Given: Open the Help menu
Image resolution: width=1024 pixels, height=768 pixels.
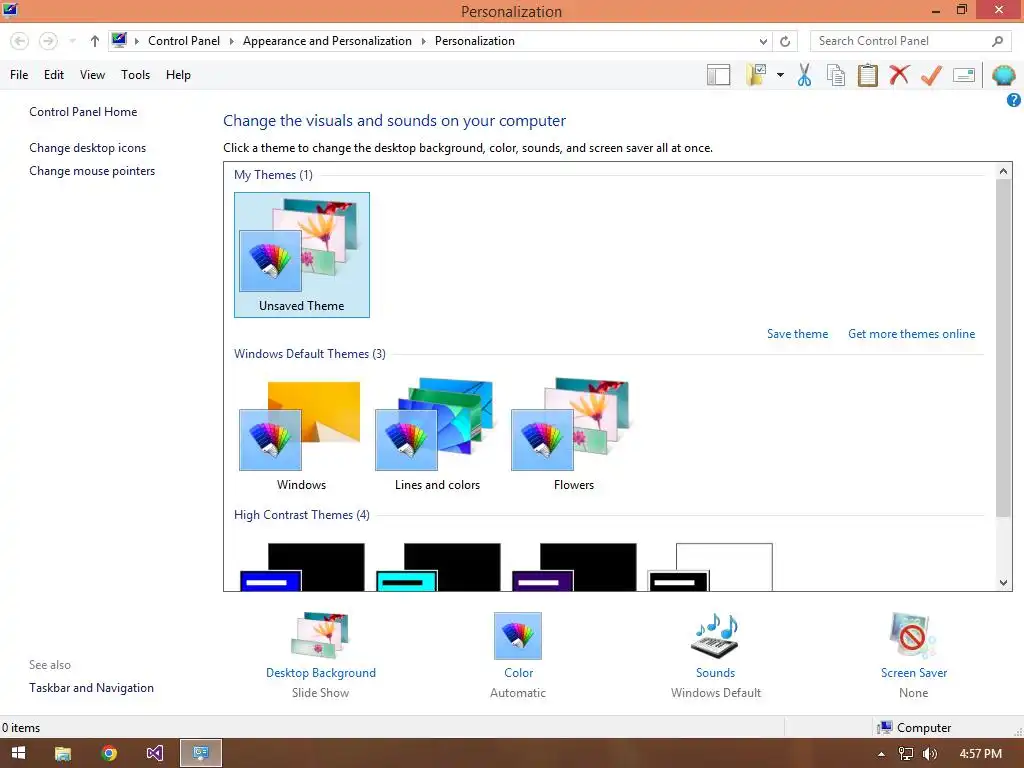Looking at the screenshot, I should pos(178,75).
